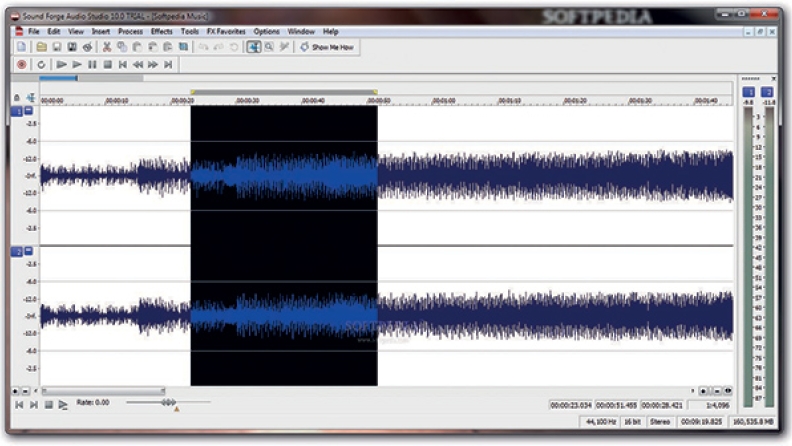Screen dimensions: 792x446
Task: Rewind the audio
Action: (137, 65)
